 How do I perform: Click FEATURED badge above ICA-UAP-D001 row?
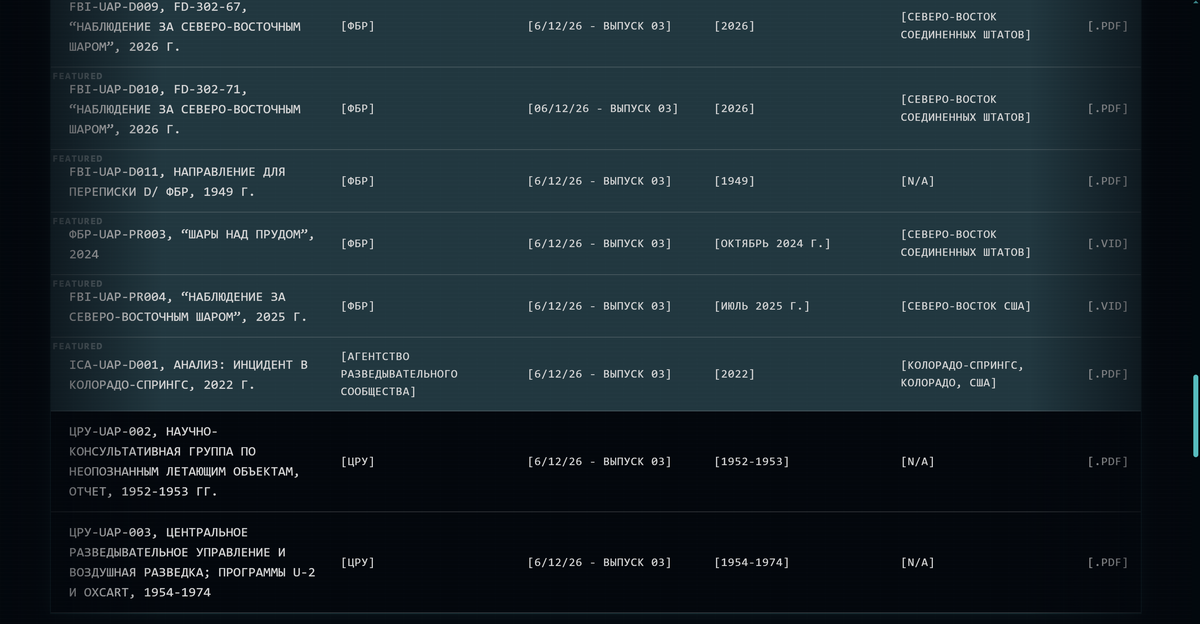click(x=78, y=346)
